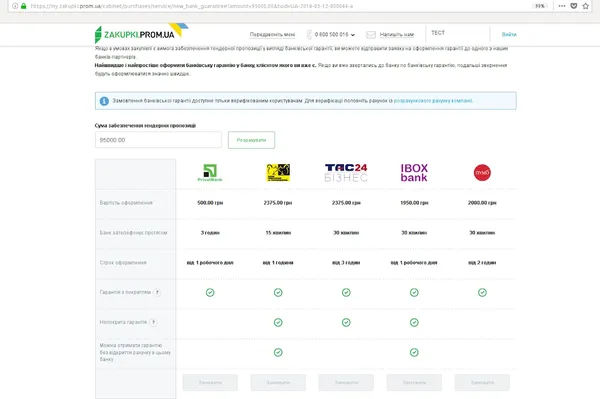Click the '3 години' callback time
This screenshot has width=600, height=399.
coord(210,233)
